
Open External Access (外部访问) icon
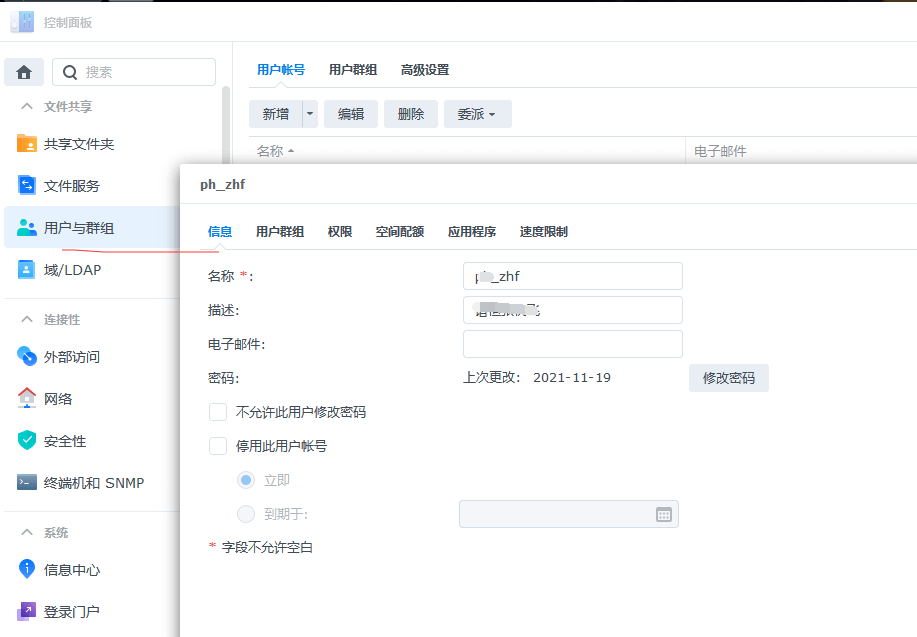coord(27,357)
